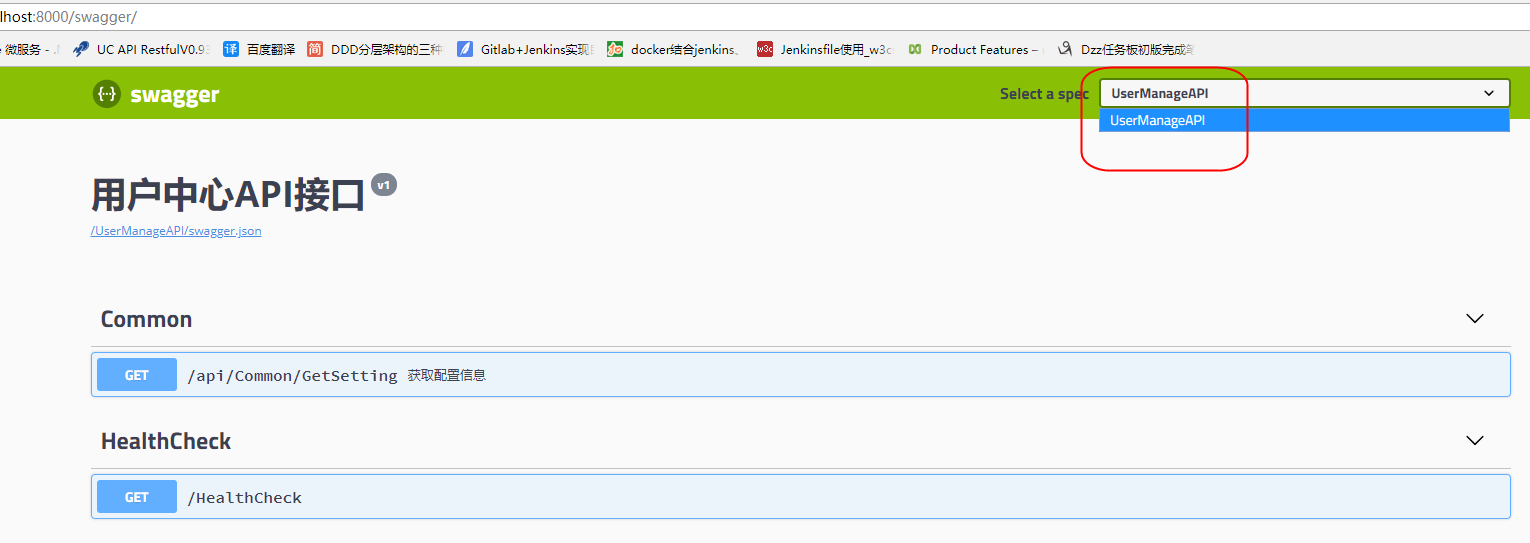The width and height of the screenshot is (1530, 543).
Task: Open the Gitlab+Jenkins bookmark
Action: point(525,49)
